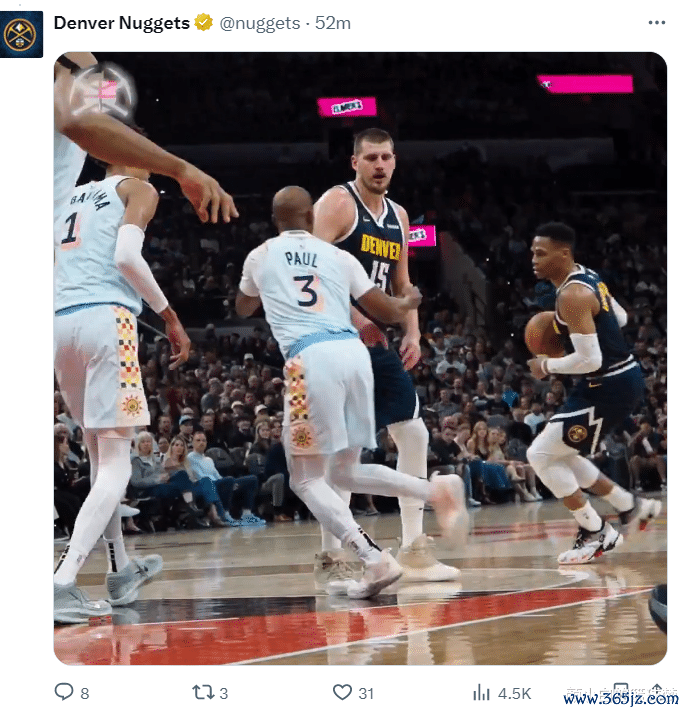Click the gold verified badge

pos(203,22)
